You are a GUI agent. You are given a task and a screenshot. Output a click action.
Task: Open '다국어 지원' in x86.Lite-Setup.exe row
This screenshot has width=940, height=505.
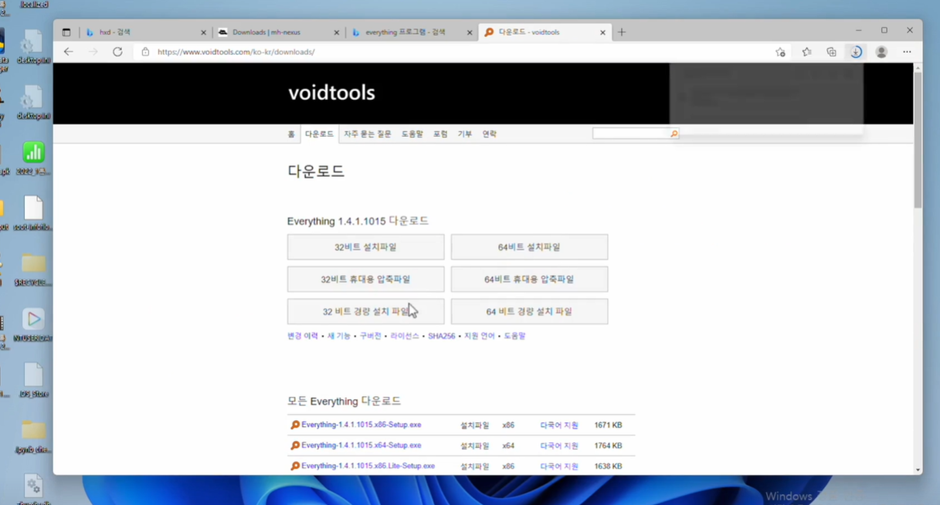(x=559, y=466)
